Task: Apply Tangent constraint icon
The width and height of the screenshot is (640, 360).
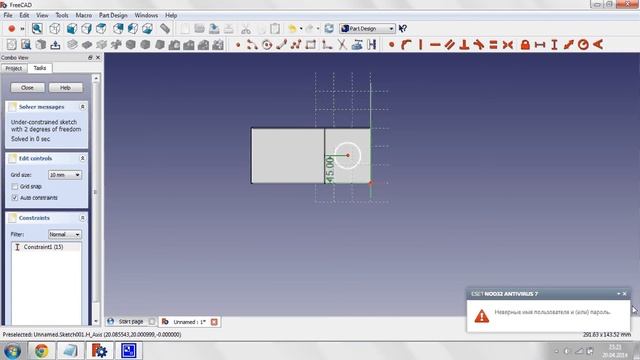Action: pos(479,44)
